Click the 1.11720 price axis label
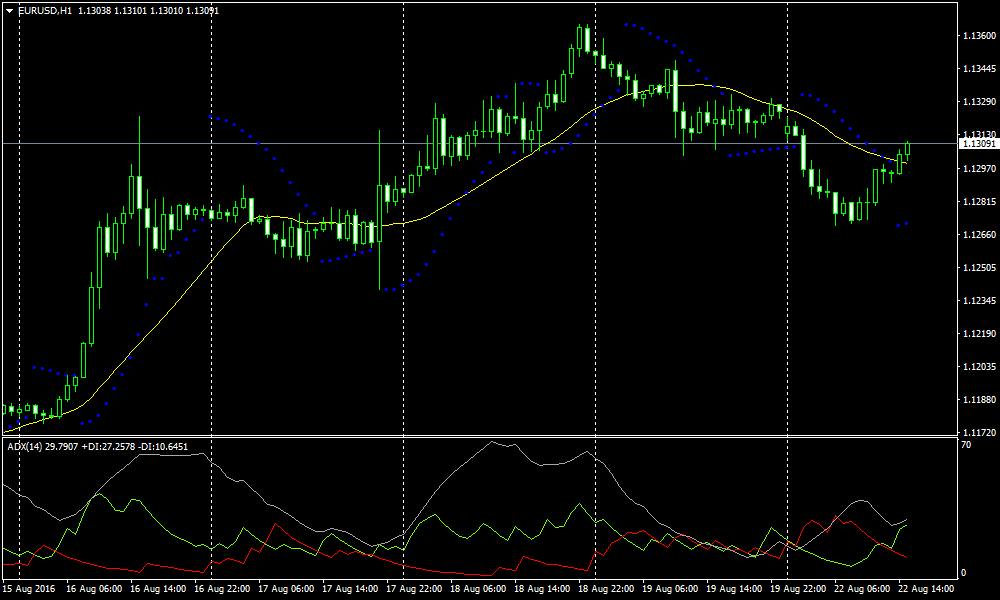Screen dimensions: 1000x600 point(979,433)
